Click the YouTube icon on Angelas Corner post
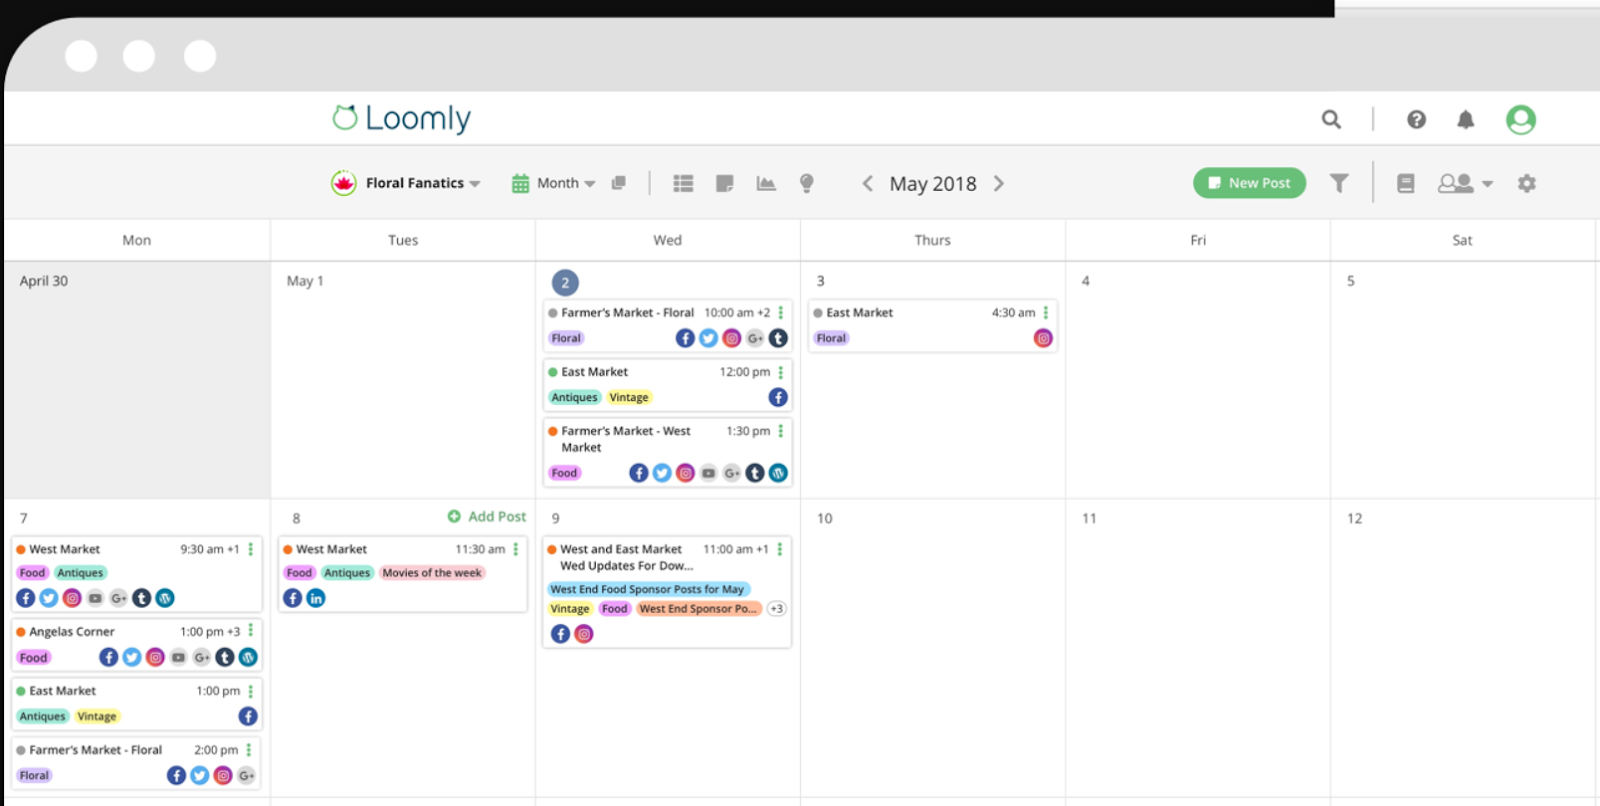Viewport: 1600px width, 806px height. coord(178,657)
